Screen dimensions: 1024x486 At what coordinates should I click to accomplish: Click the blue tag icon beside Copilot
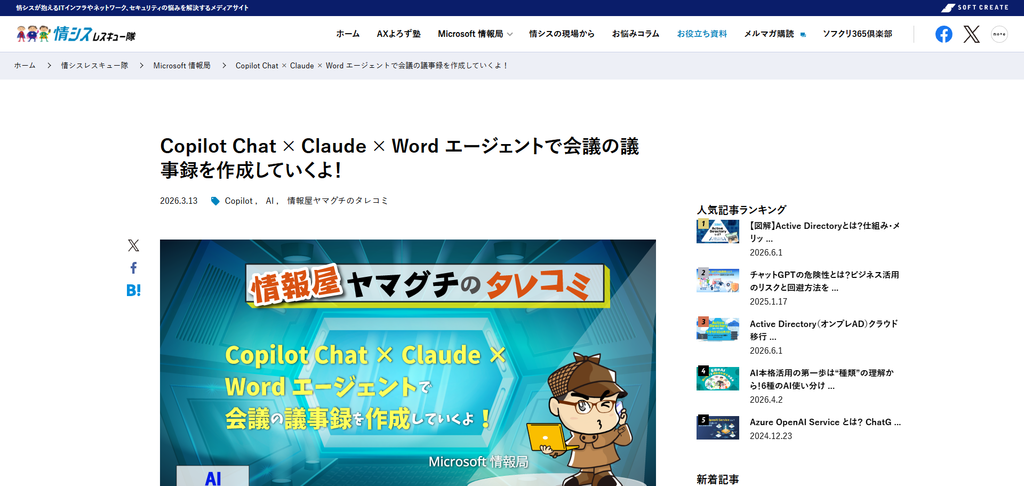[216, 201]
